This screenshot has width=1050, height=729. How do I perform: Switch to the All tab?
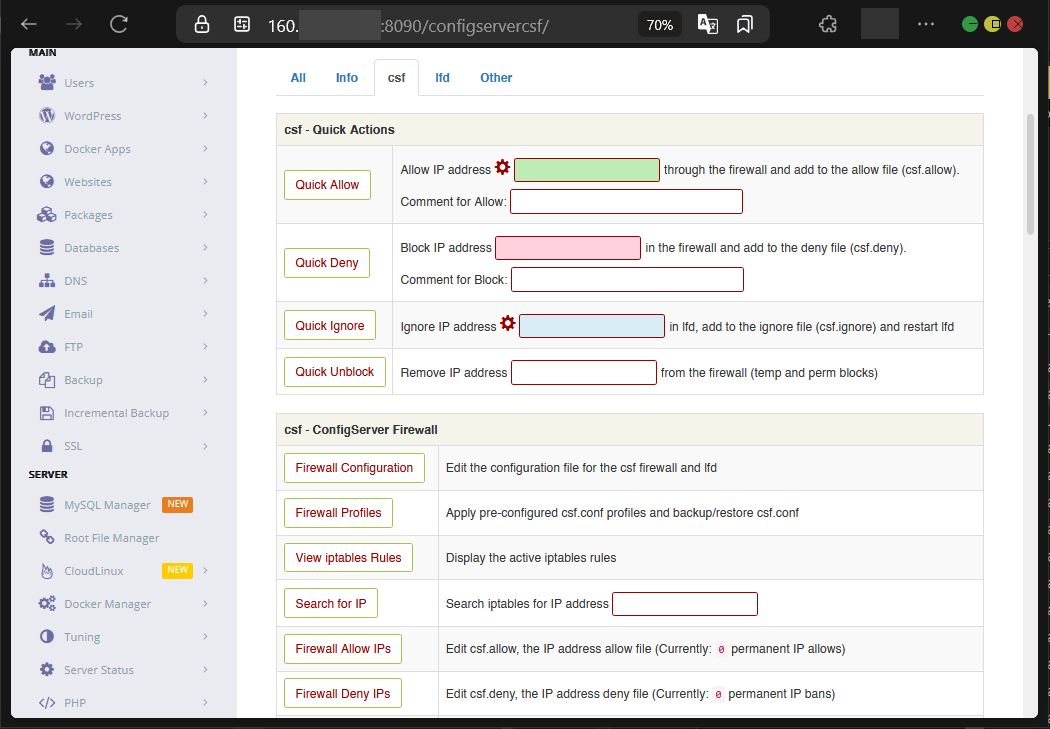coord(298,78)
